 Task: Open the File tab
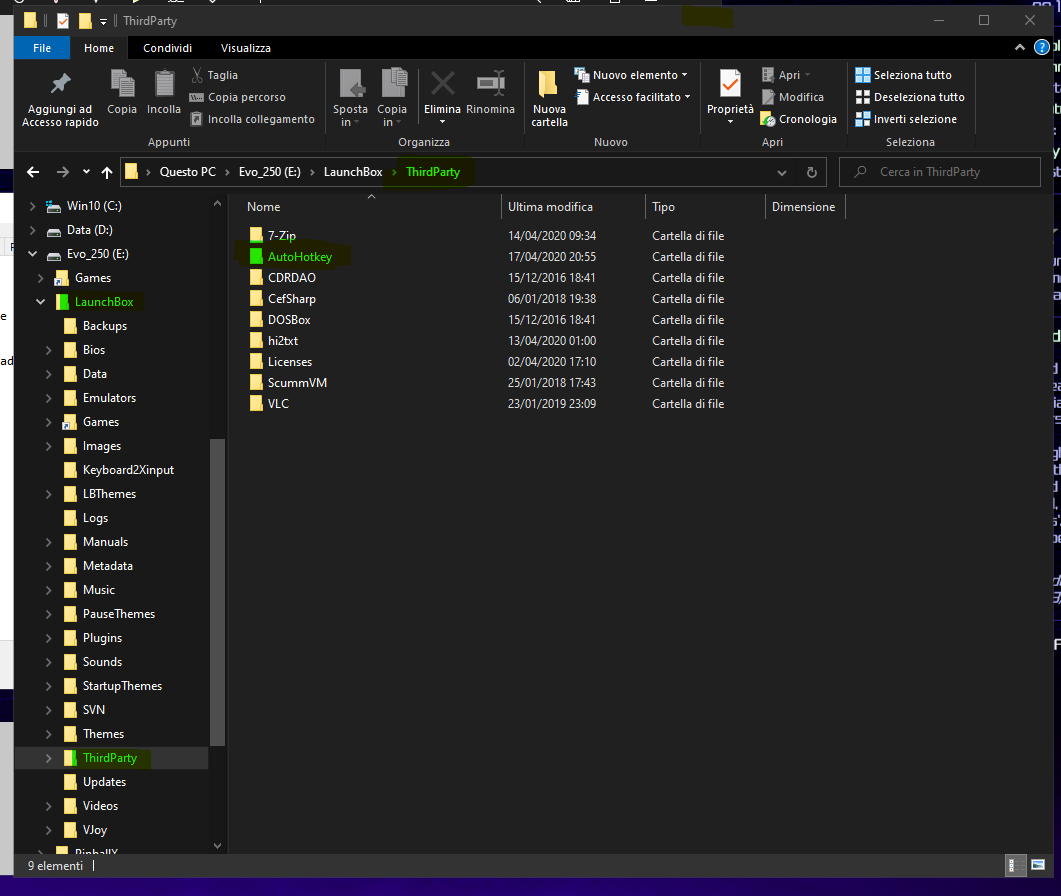(42, 48)
